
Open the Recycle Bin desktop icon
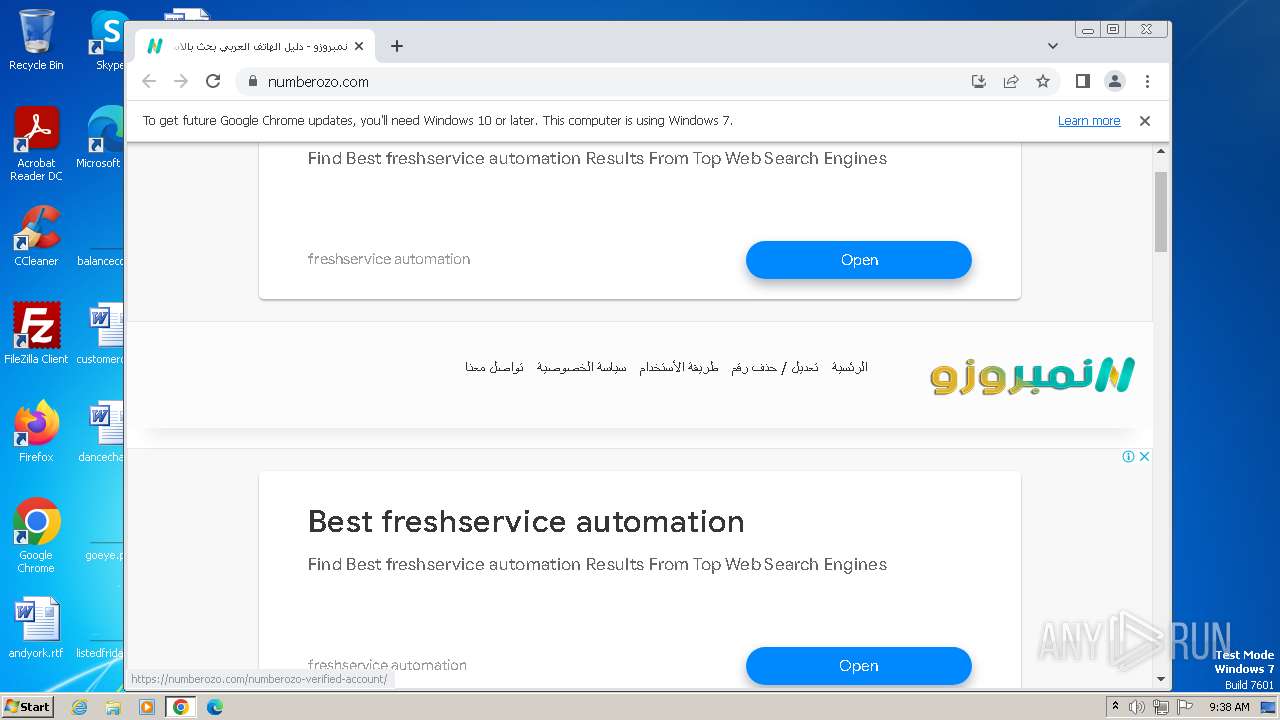[x=36, y=41]
